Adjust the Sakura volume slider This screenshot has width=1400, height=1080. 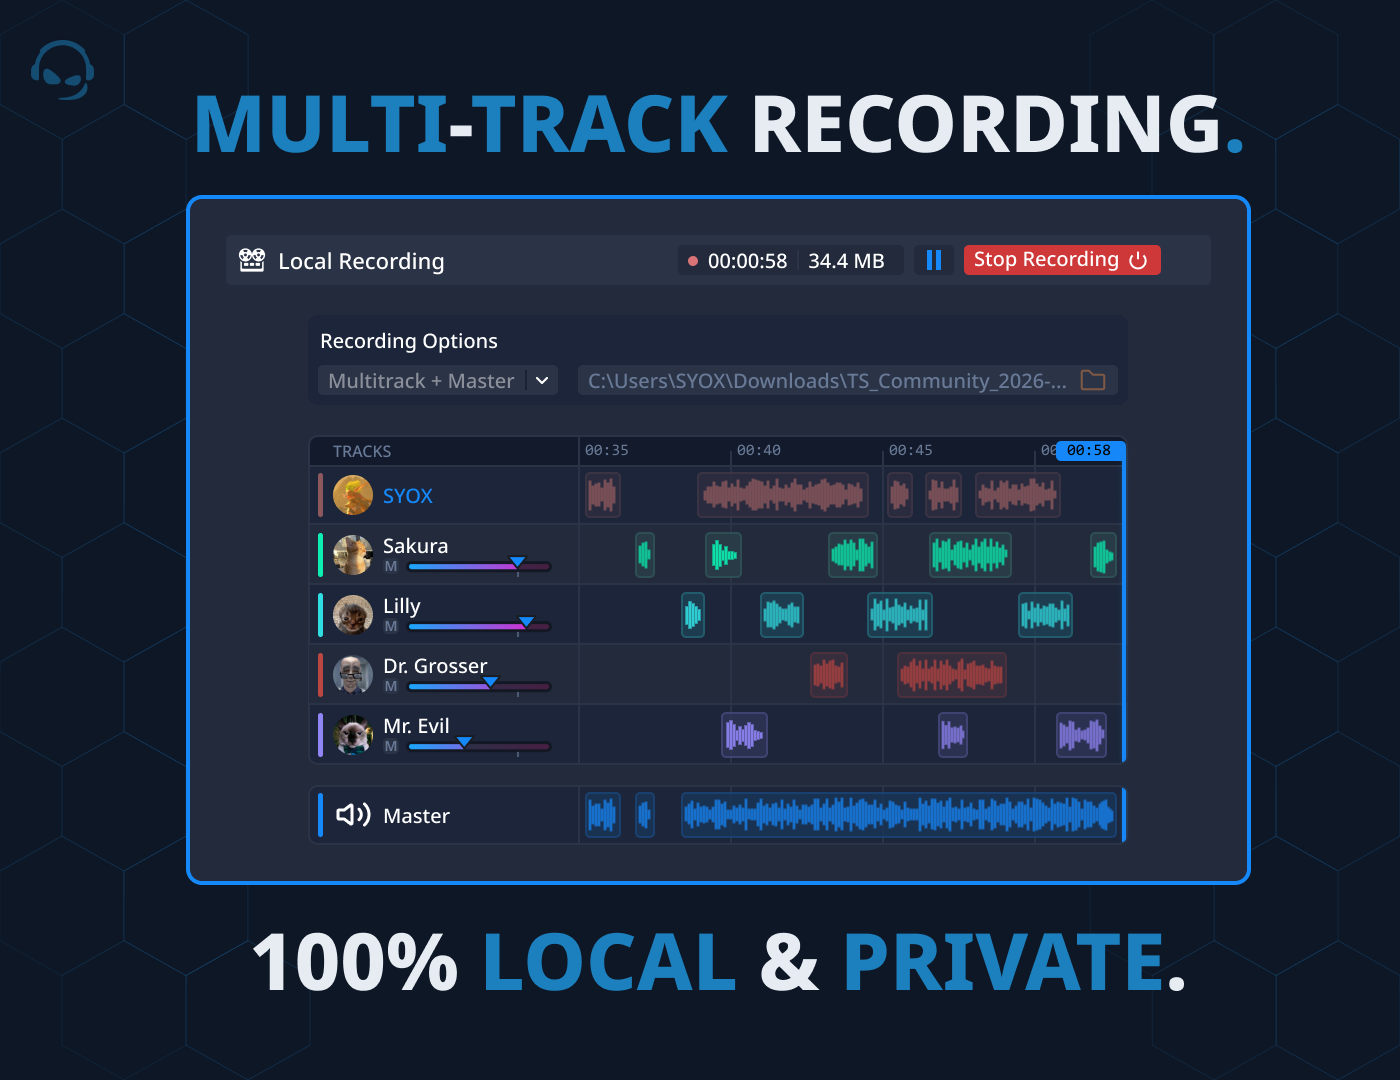pyautogui.click(x=480, y=567)
